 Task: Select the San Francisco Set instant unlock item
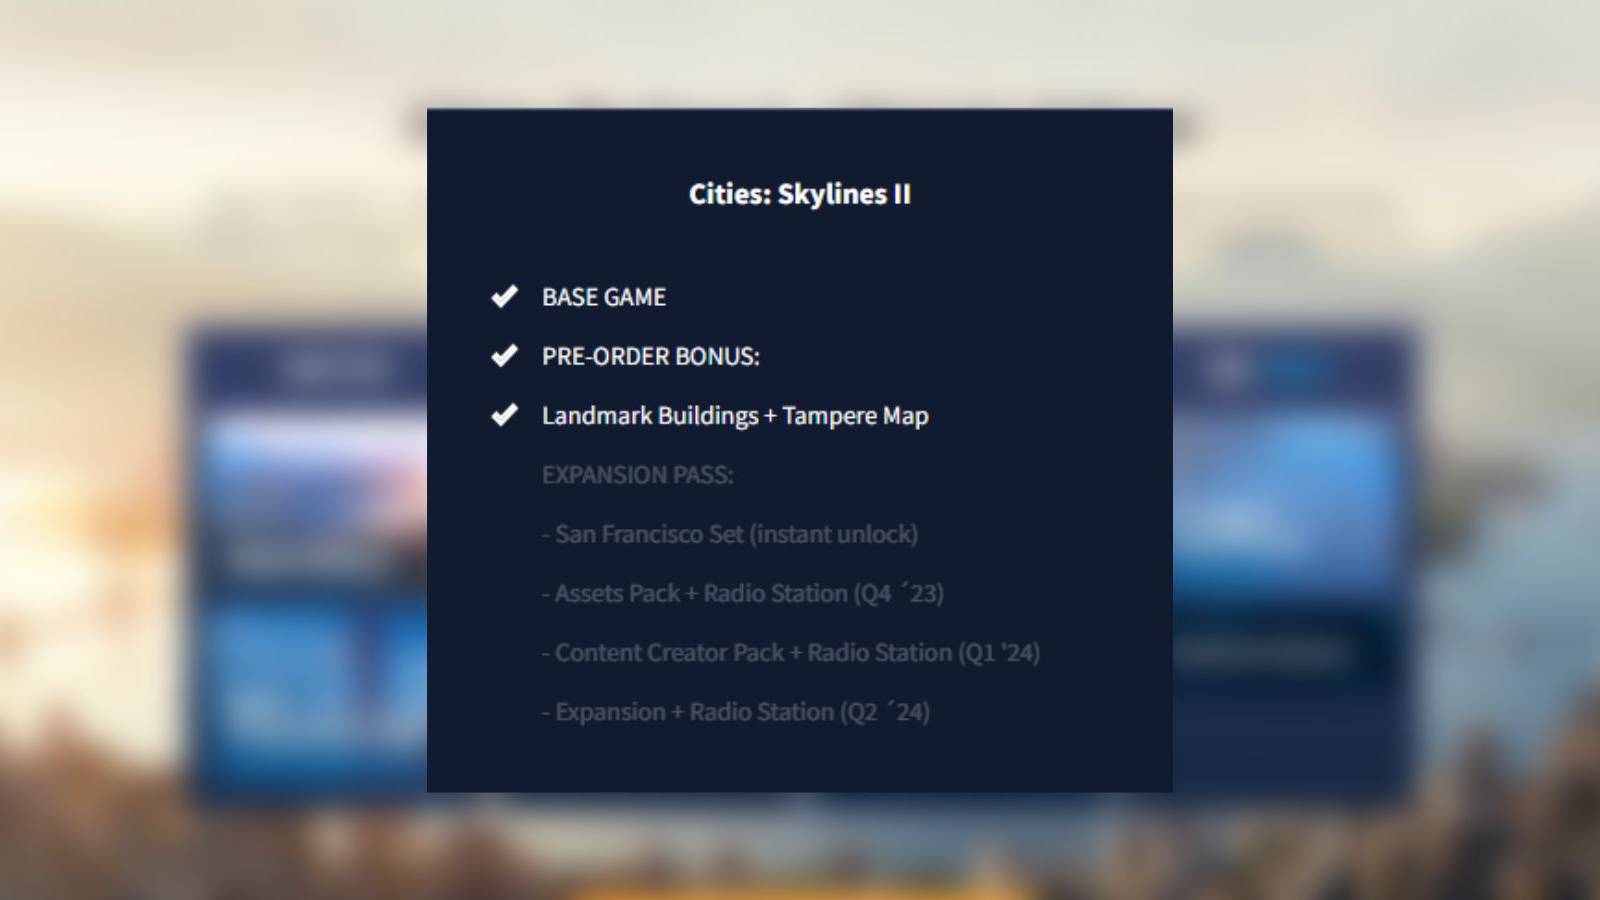(730, 534)
